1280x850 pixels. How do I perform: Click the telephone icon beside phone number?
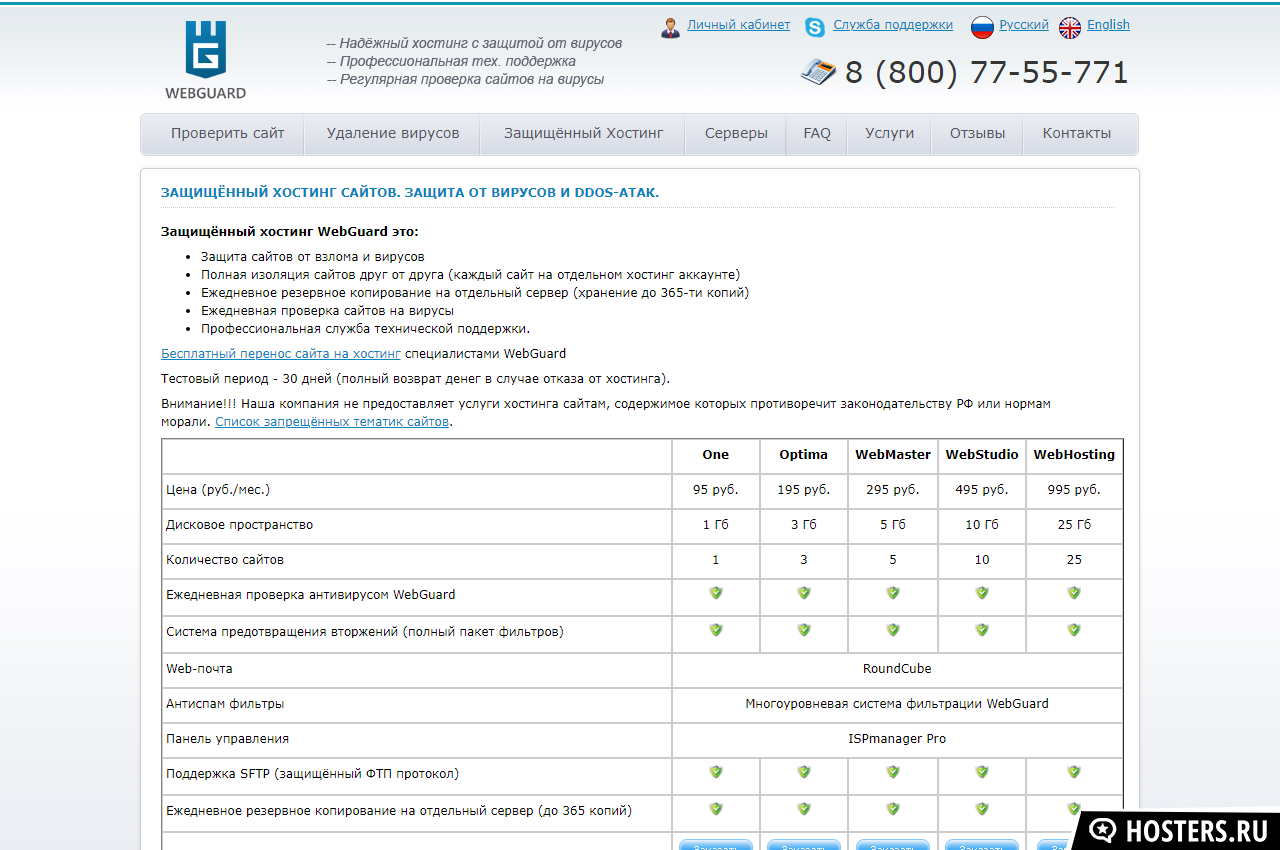click(x=818, y=71)
